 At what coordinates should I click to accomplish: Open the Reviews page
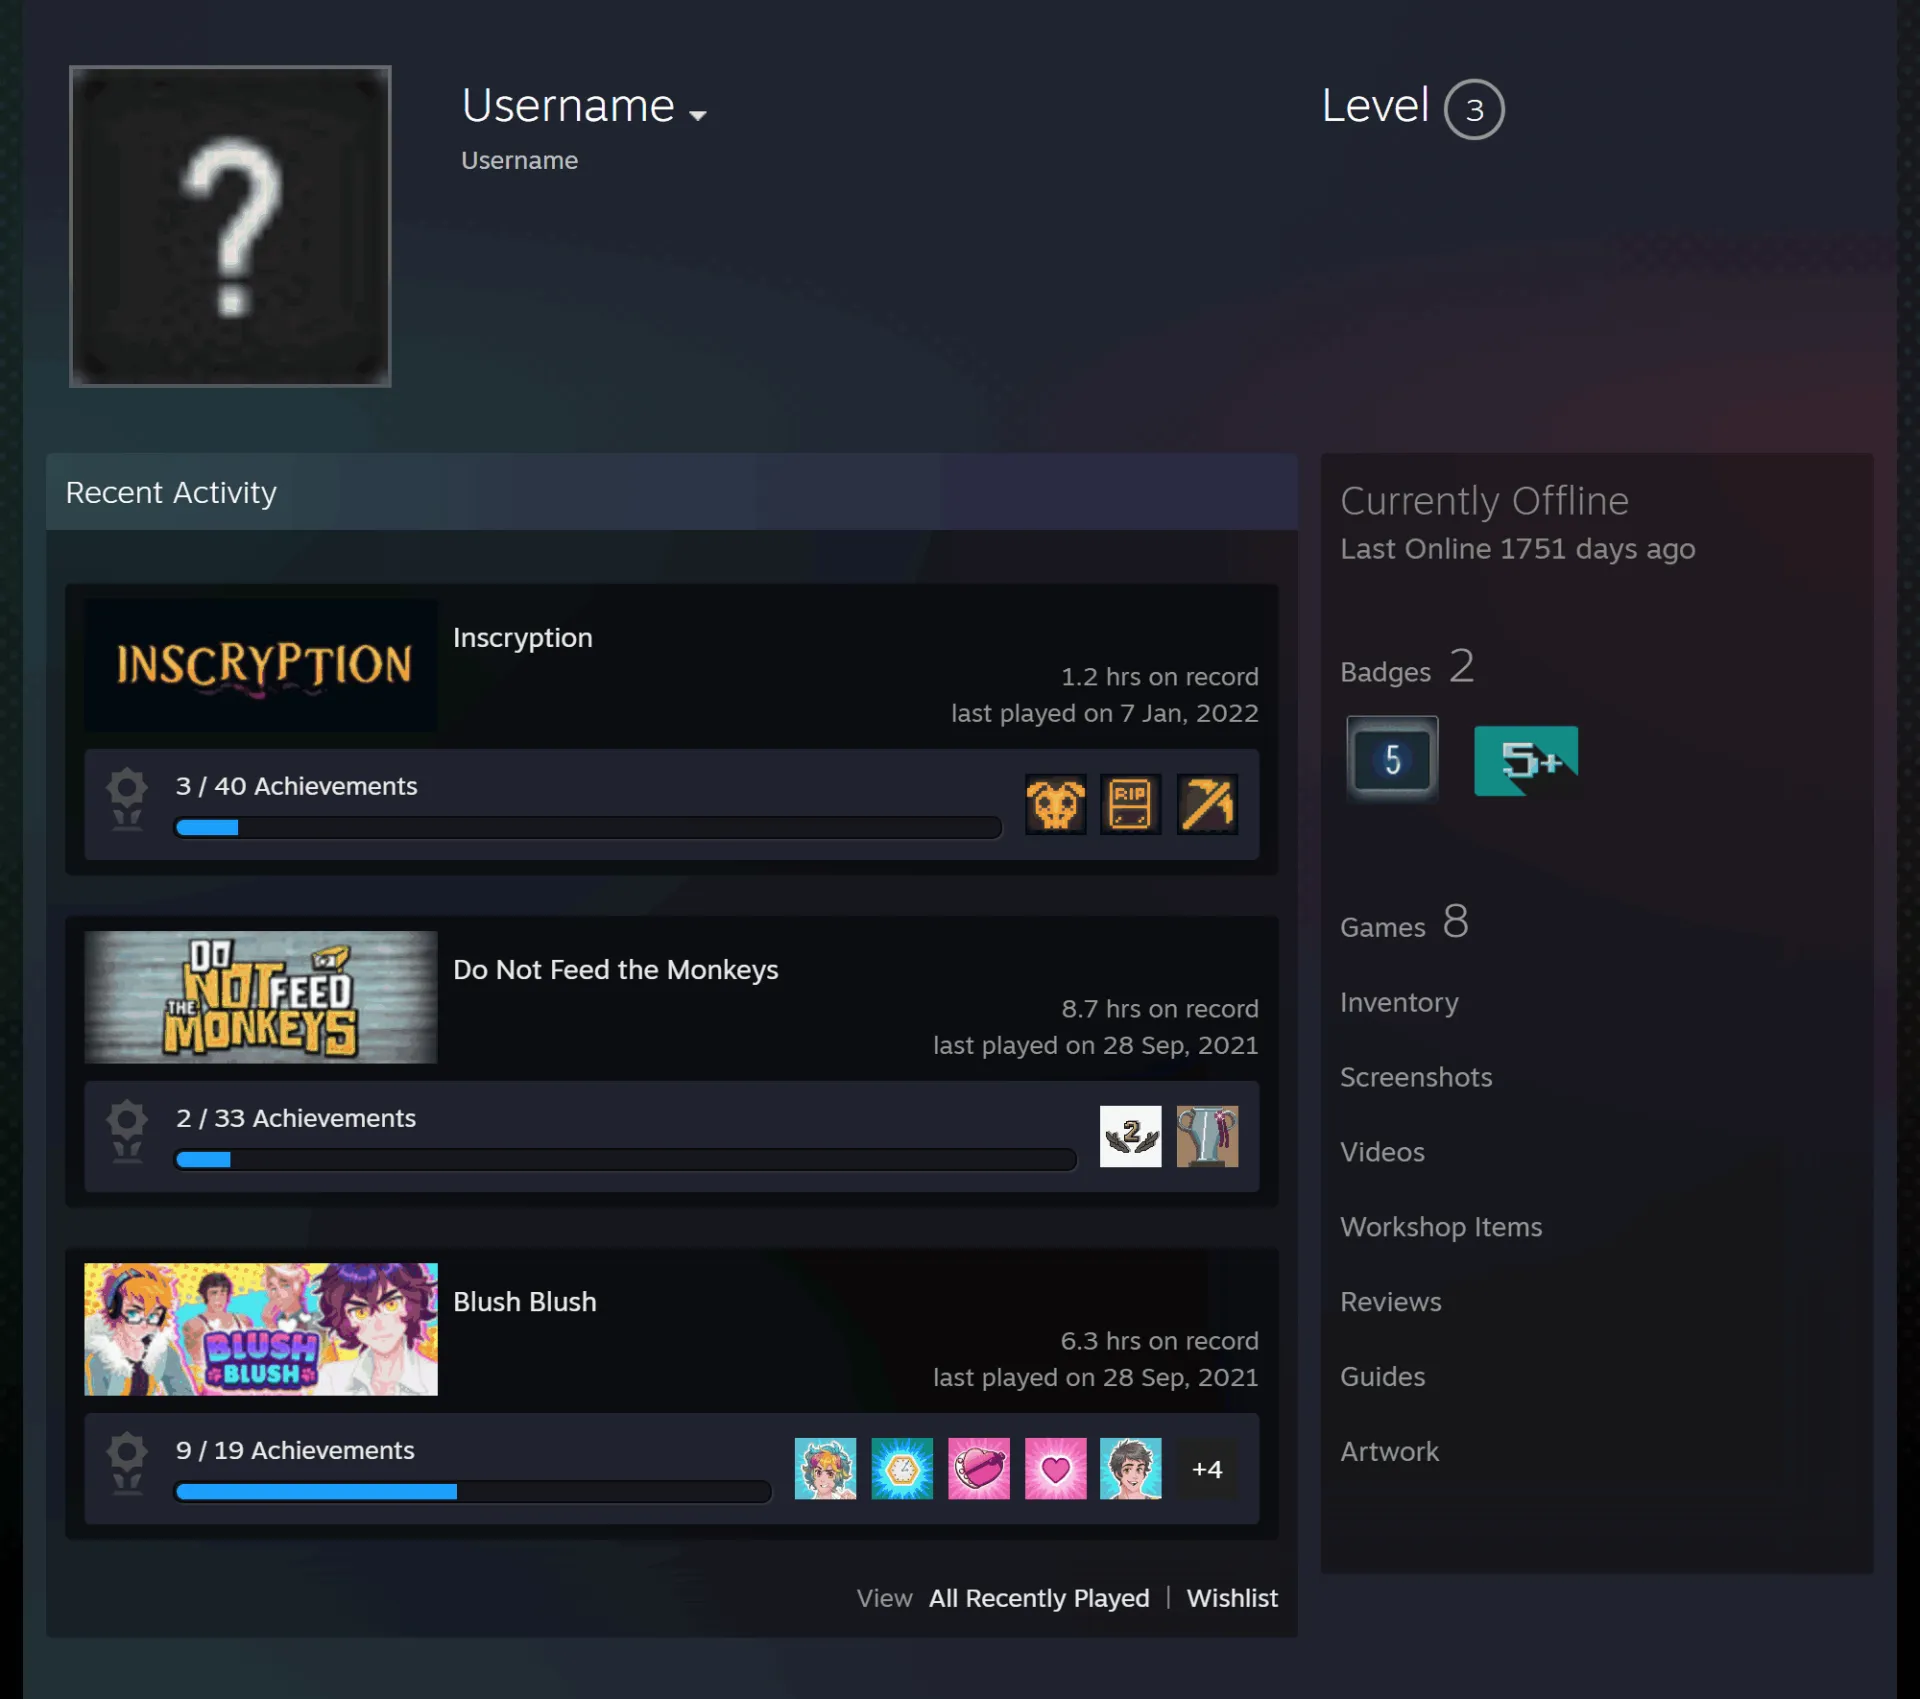1390,1302
